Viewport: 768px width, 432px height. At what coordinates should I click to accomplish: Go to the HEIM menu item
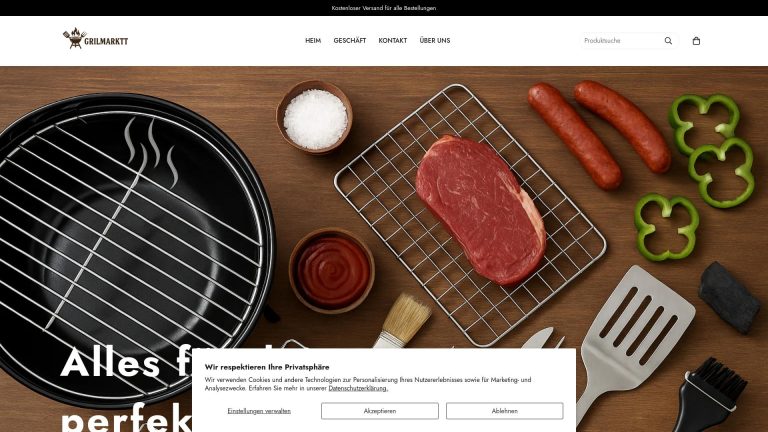(313, 41)
